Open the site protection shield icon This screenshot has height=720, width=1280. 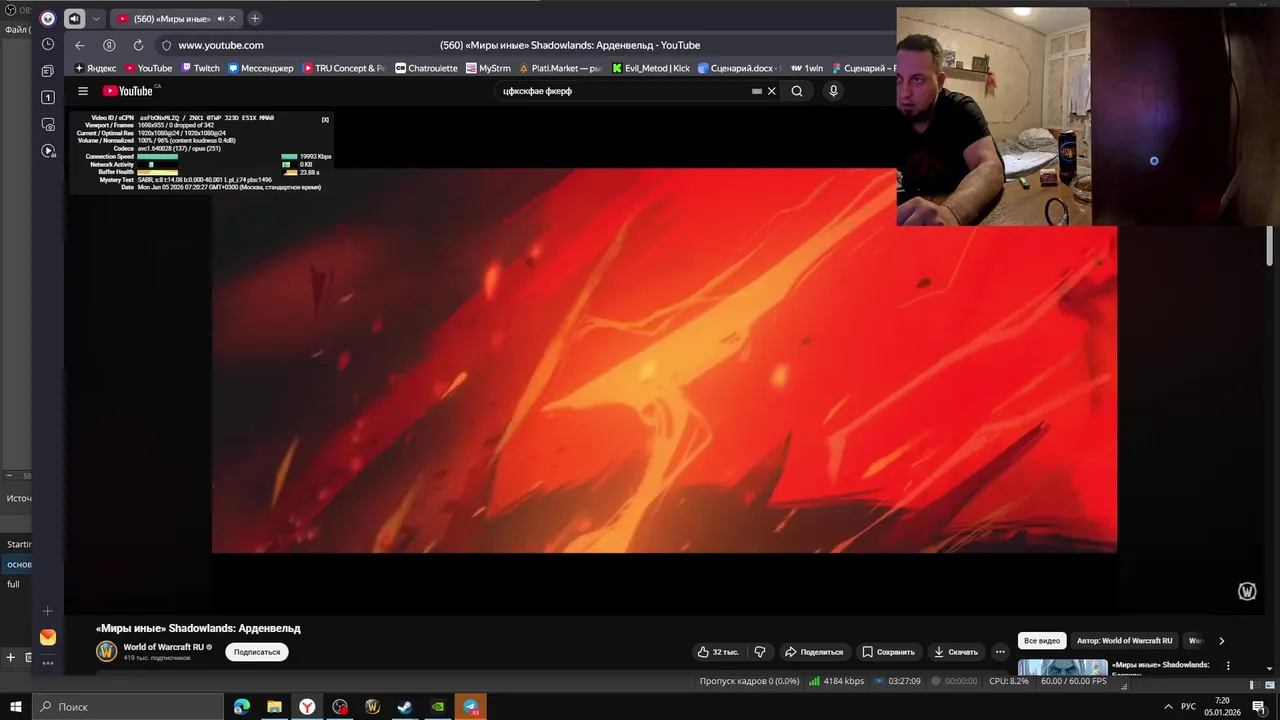click(x=167, y=45)
